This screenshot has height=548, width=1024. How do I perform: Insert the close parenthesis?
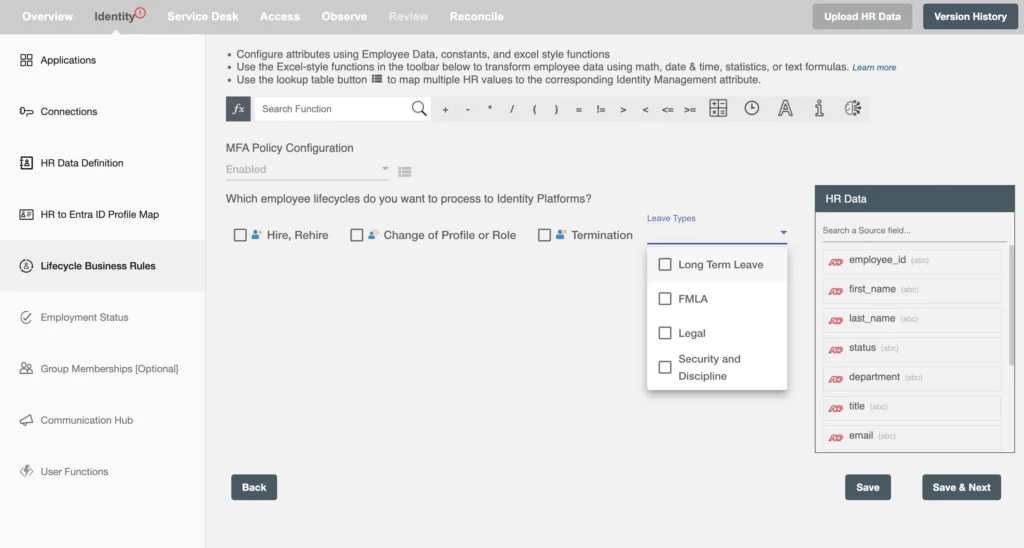[556, 110]
